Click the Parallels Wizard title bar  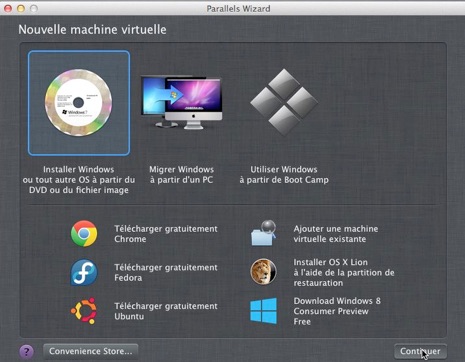[238, 8]
